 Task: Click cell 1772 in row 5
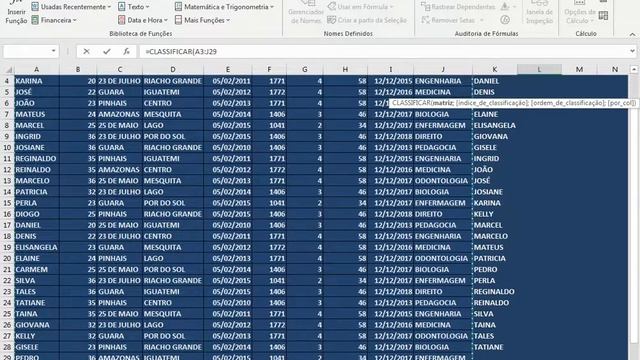click(x=269, y=92)
